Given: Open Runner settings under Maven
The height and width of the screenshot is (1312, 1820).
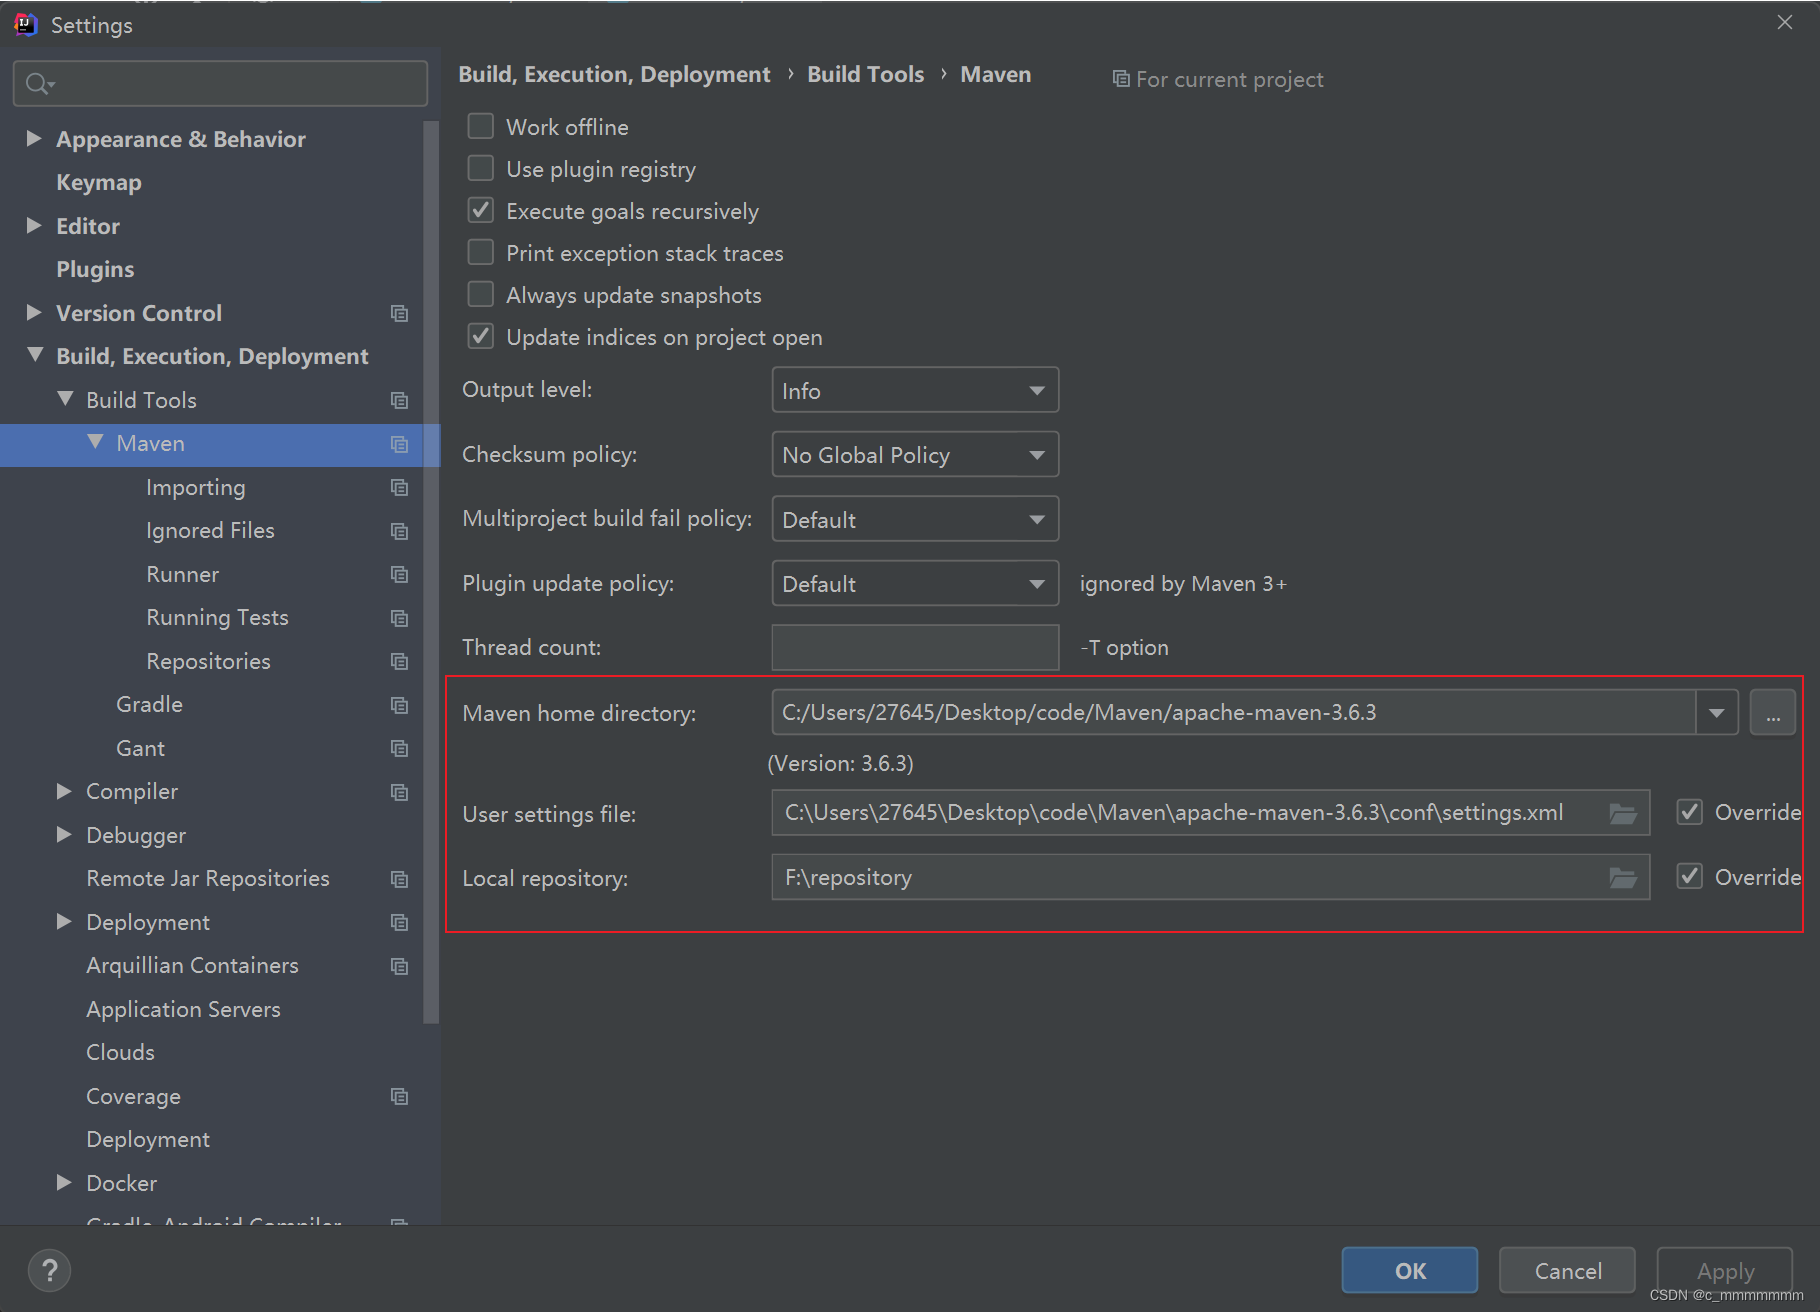Looking at the screenshot, I should (x=182, y=575).
